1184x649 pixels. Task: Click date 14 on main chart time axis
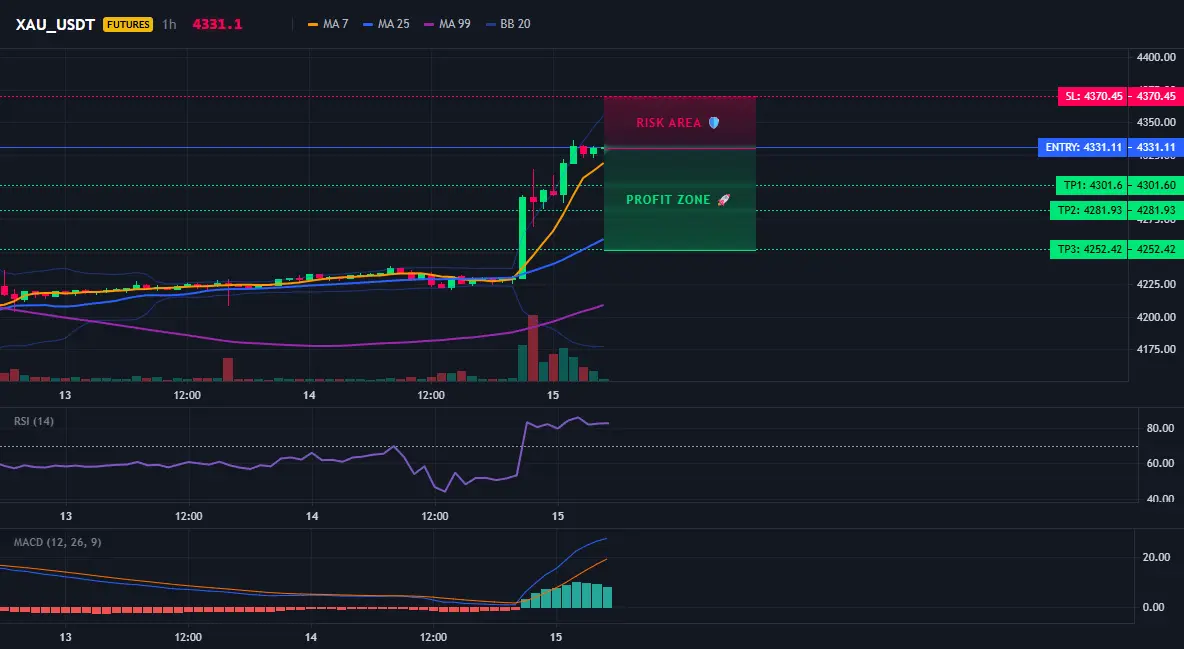pos(309,395)
